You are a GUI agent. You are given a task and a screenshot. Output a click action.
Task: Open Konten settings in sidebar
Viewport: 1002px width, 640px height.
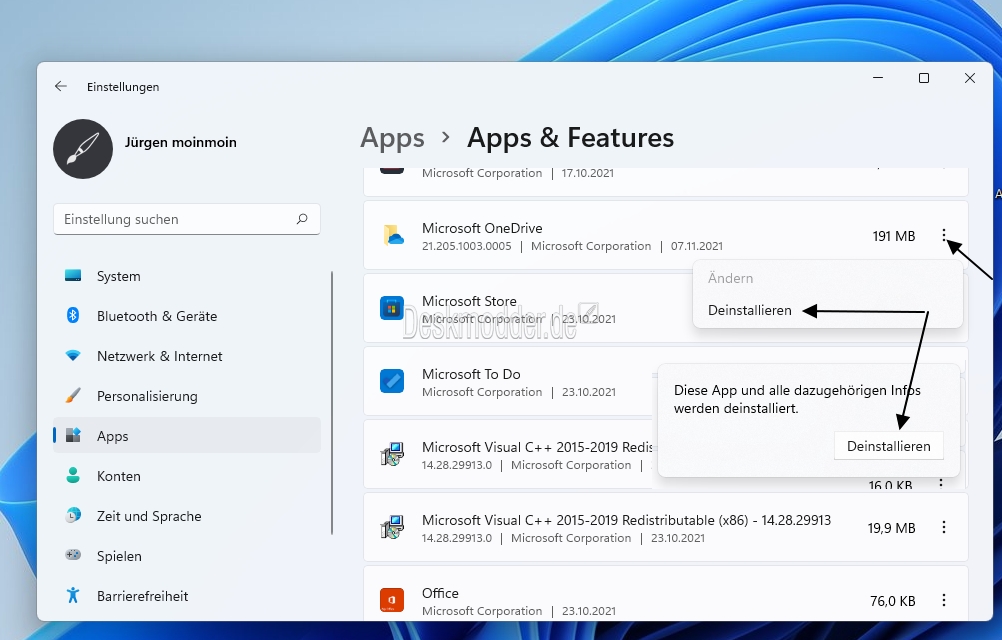(x=187, y=476)
